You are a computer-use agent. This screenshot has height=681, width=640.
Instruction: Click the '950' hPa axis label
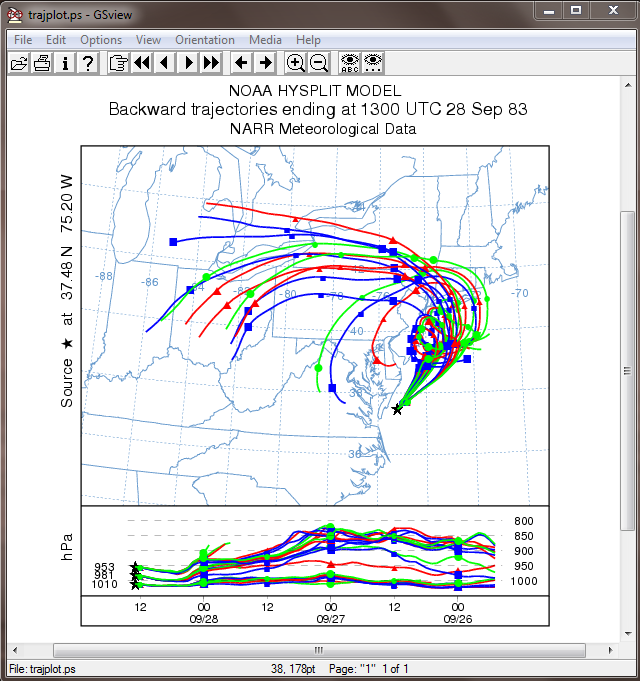coord(524,566)
